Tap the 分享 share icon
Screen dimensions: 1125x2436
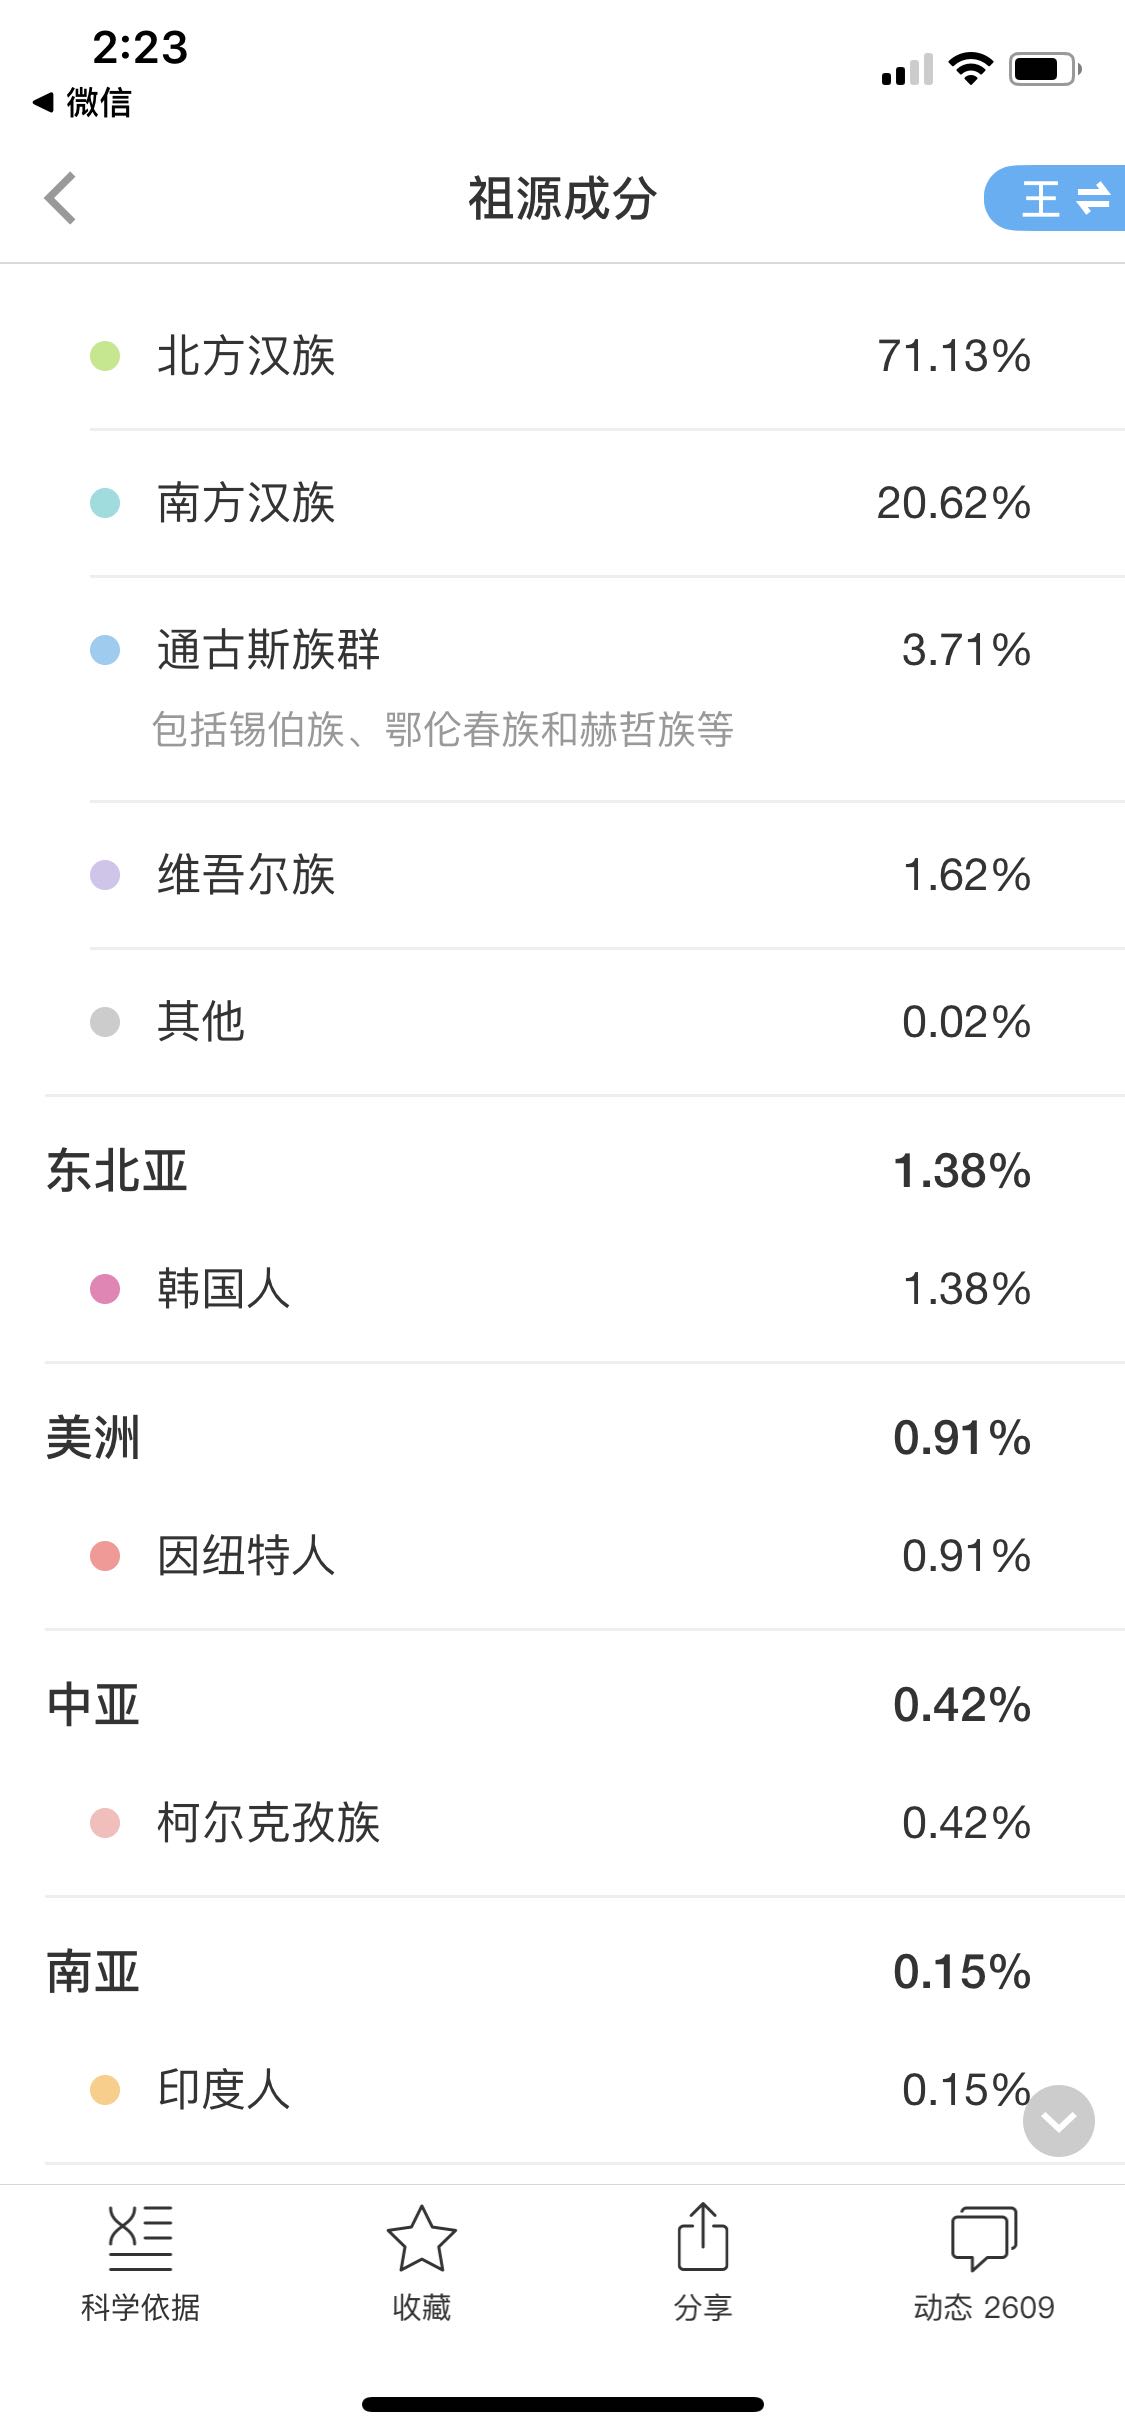[x=702, y=2238]
